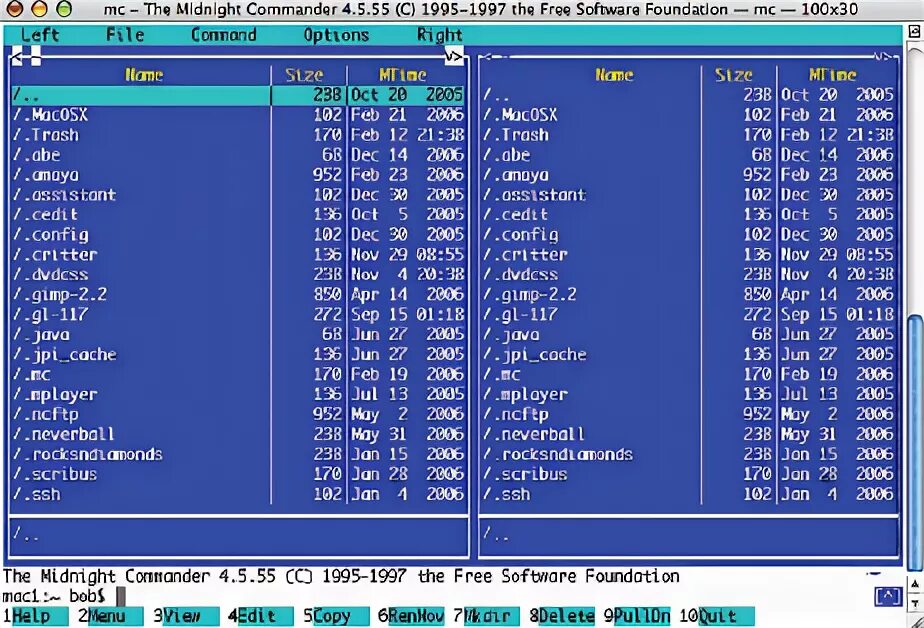Select /.dvdcss in the left panel

238,275
